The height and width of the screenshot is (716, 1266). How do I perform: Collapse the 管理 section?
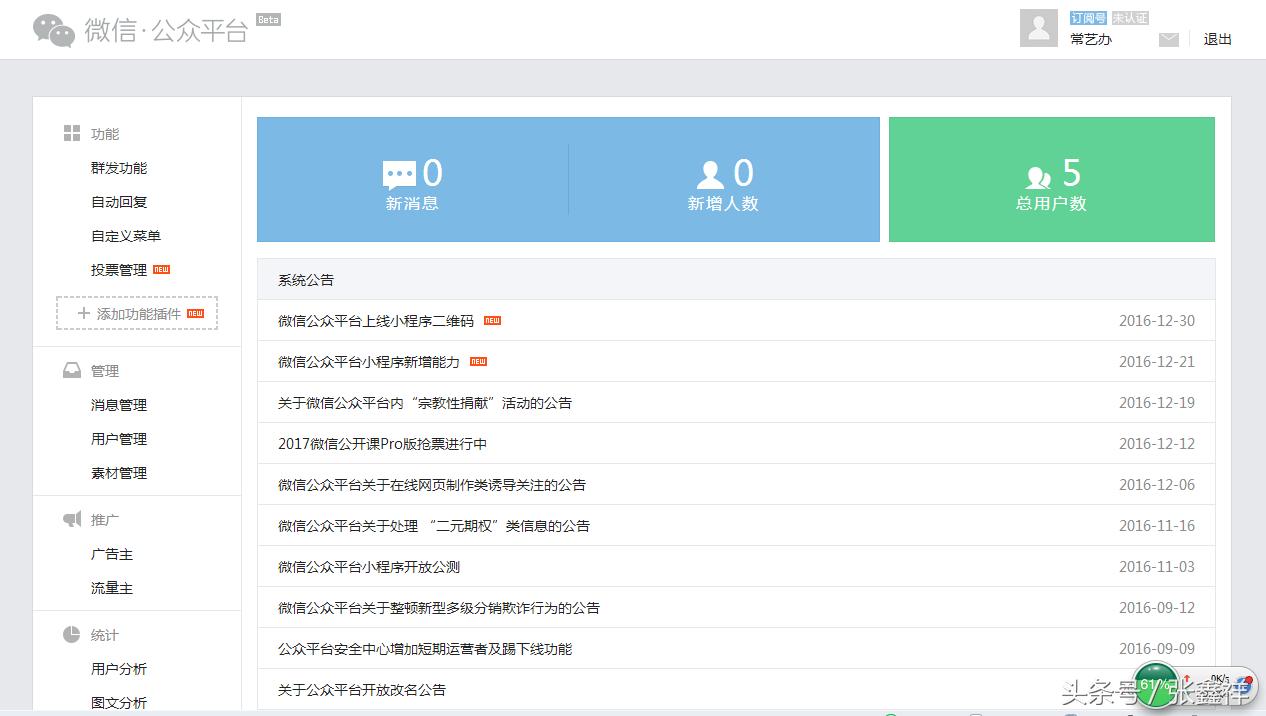pos(103,369)
